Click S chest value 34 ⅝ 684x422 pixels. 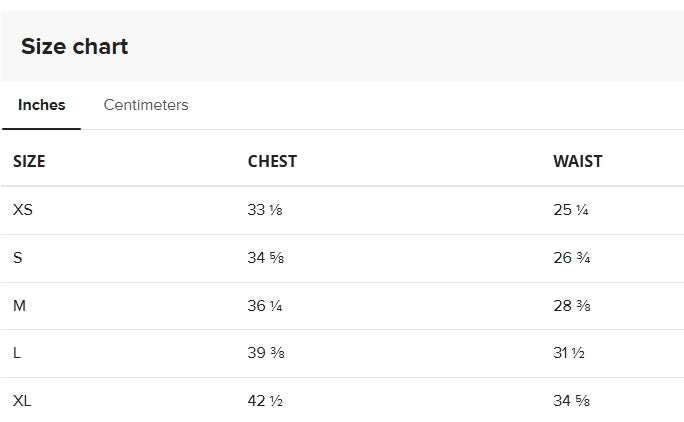tap(266, 258)
